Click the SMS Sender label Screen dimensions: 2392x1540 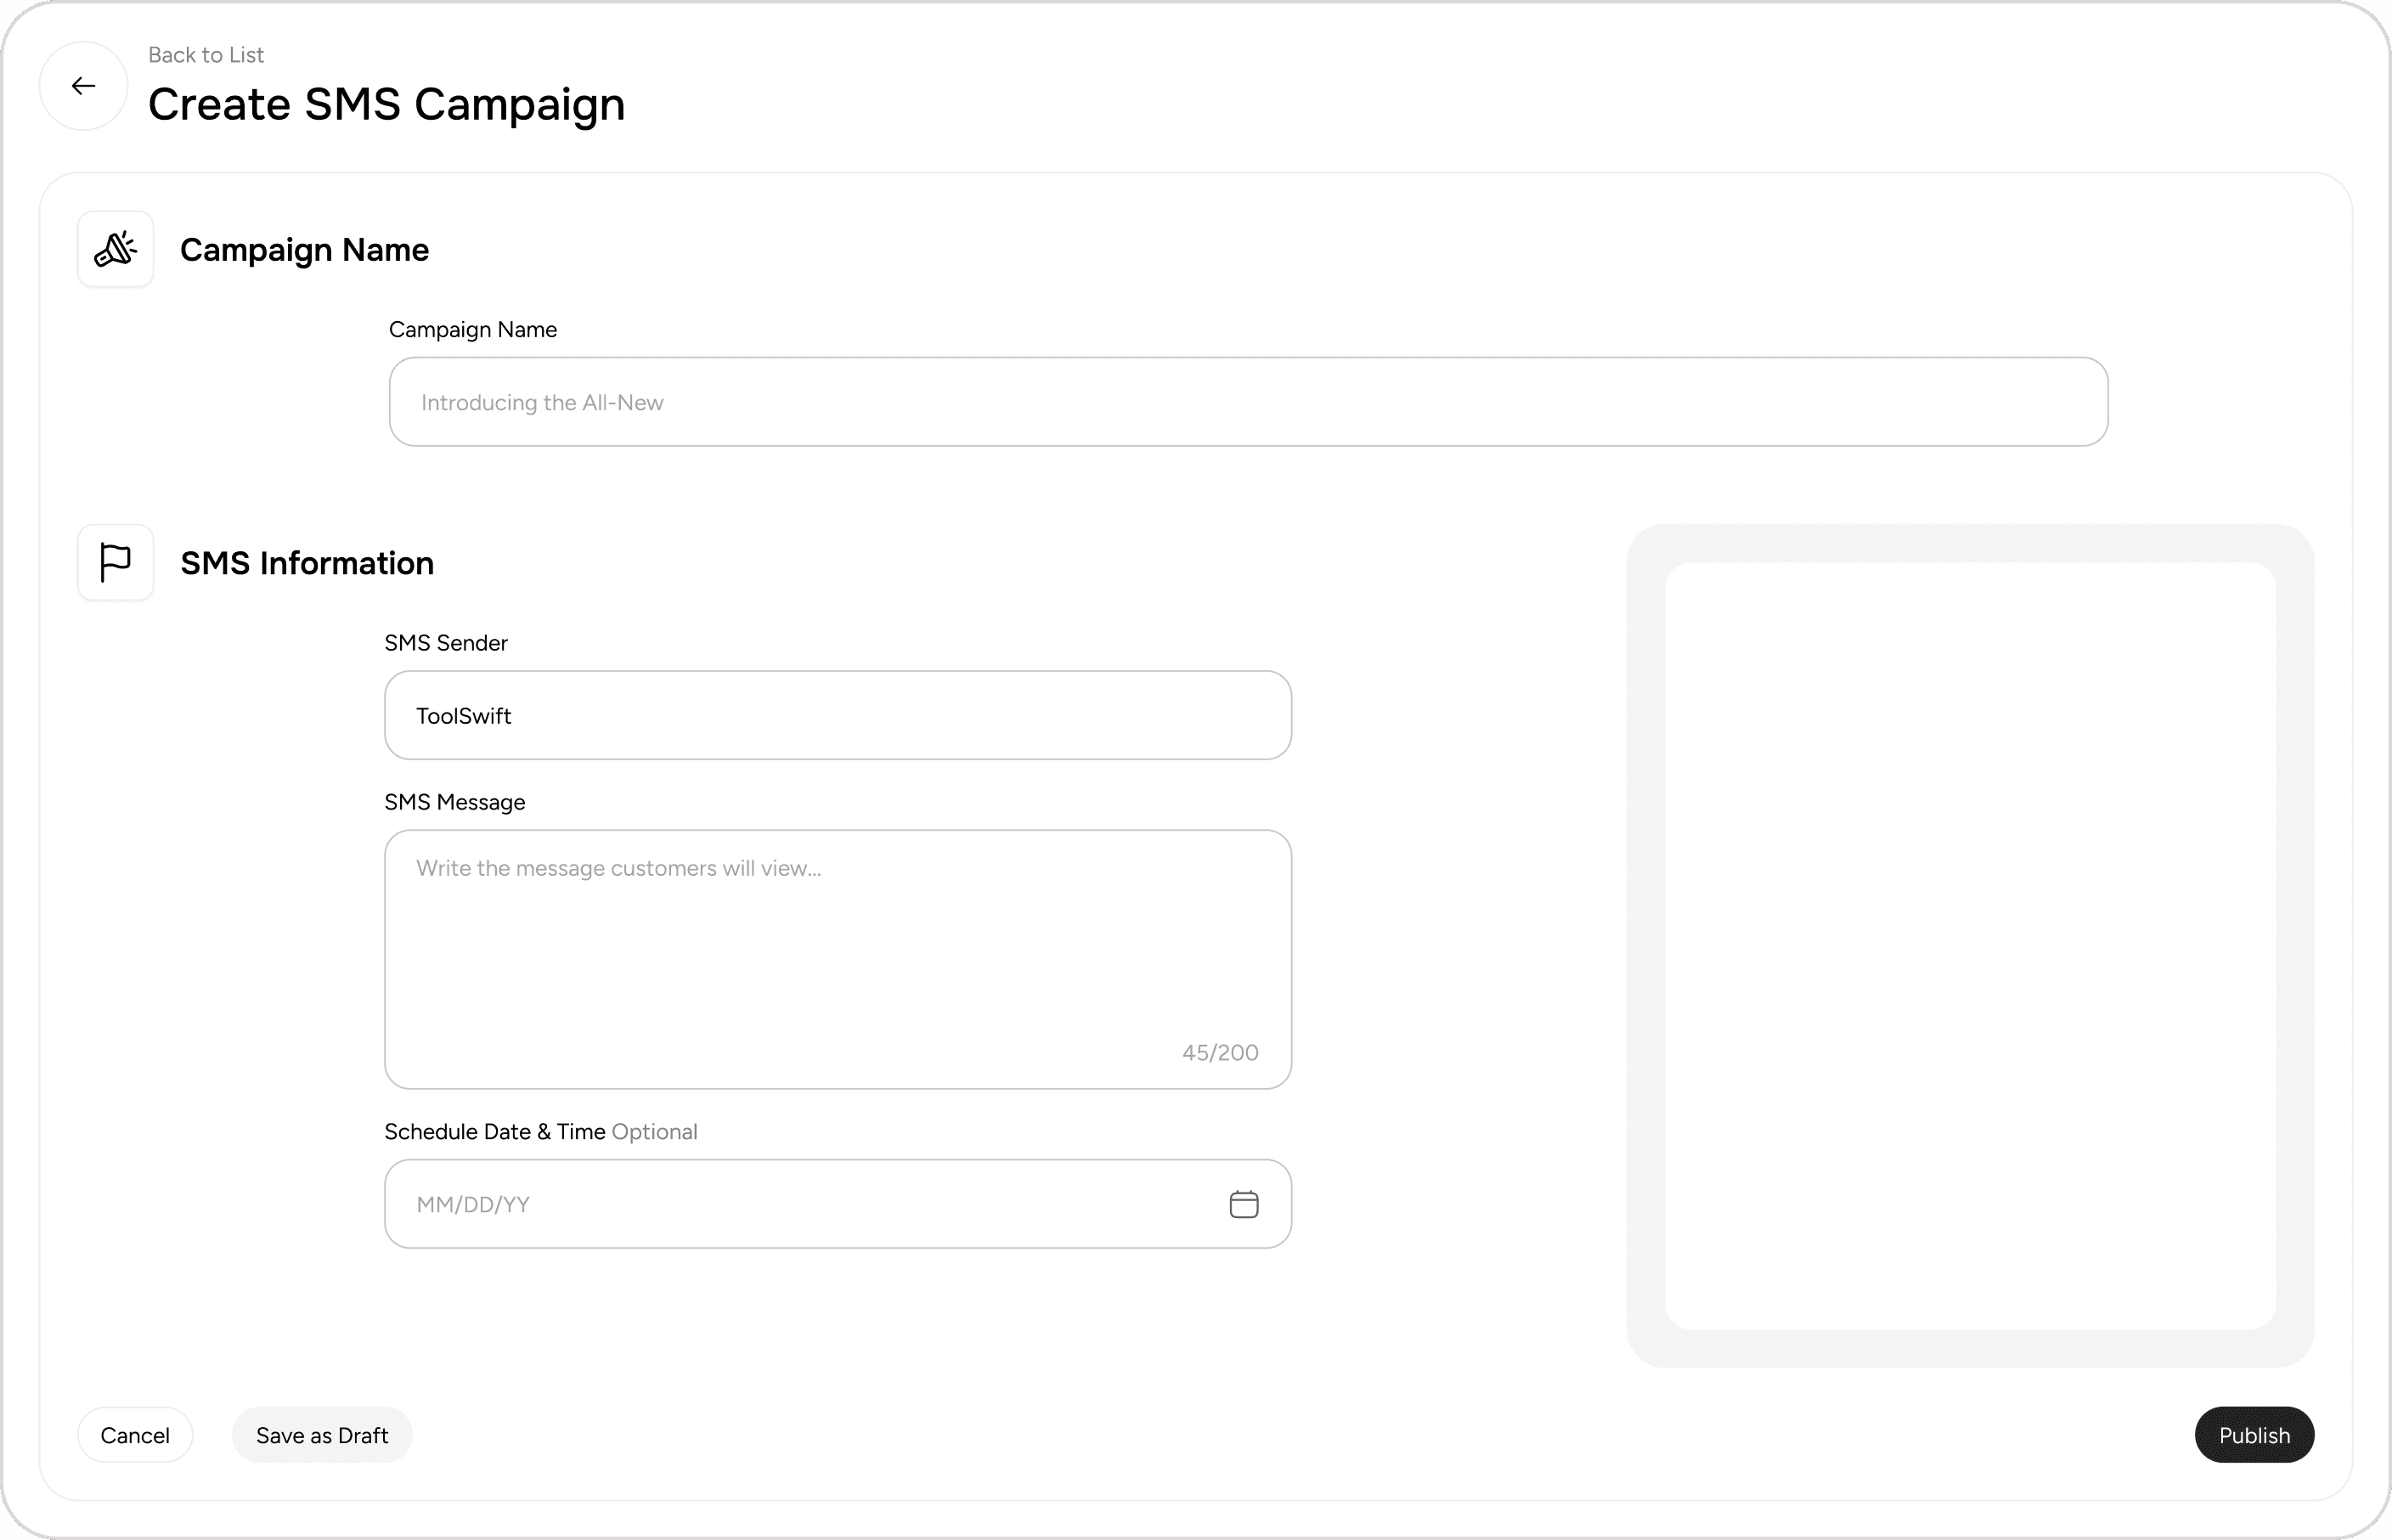pos(445,642)
